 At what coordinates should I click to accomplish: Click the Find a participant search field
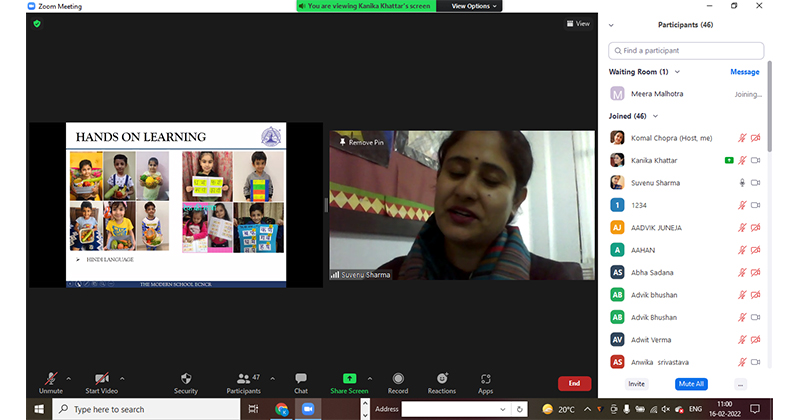(686, 50)
